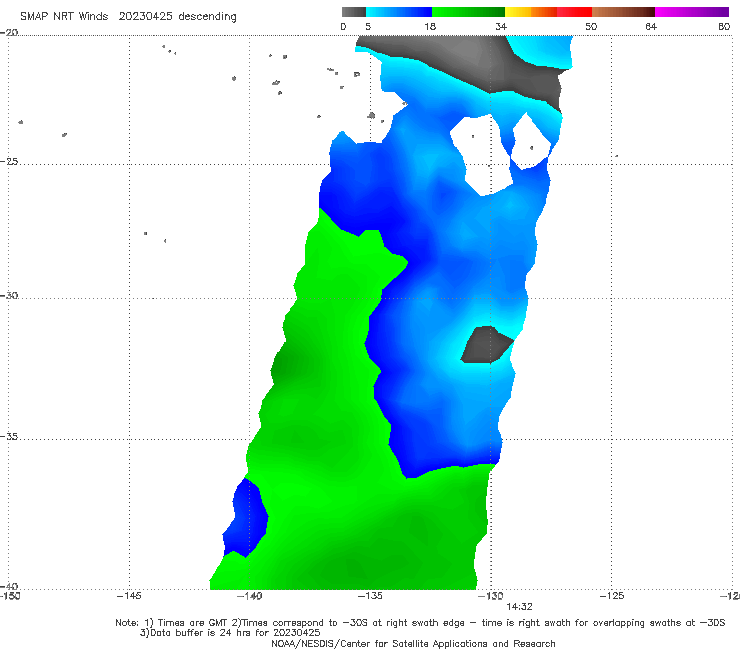Click the -140 longitude axis label
This screenshot has height=650, width=740.
click(249, 596)
